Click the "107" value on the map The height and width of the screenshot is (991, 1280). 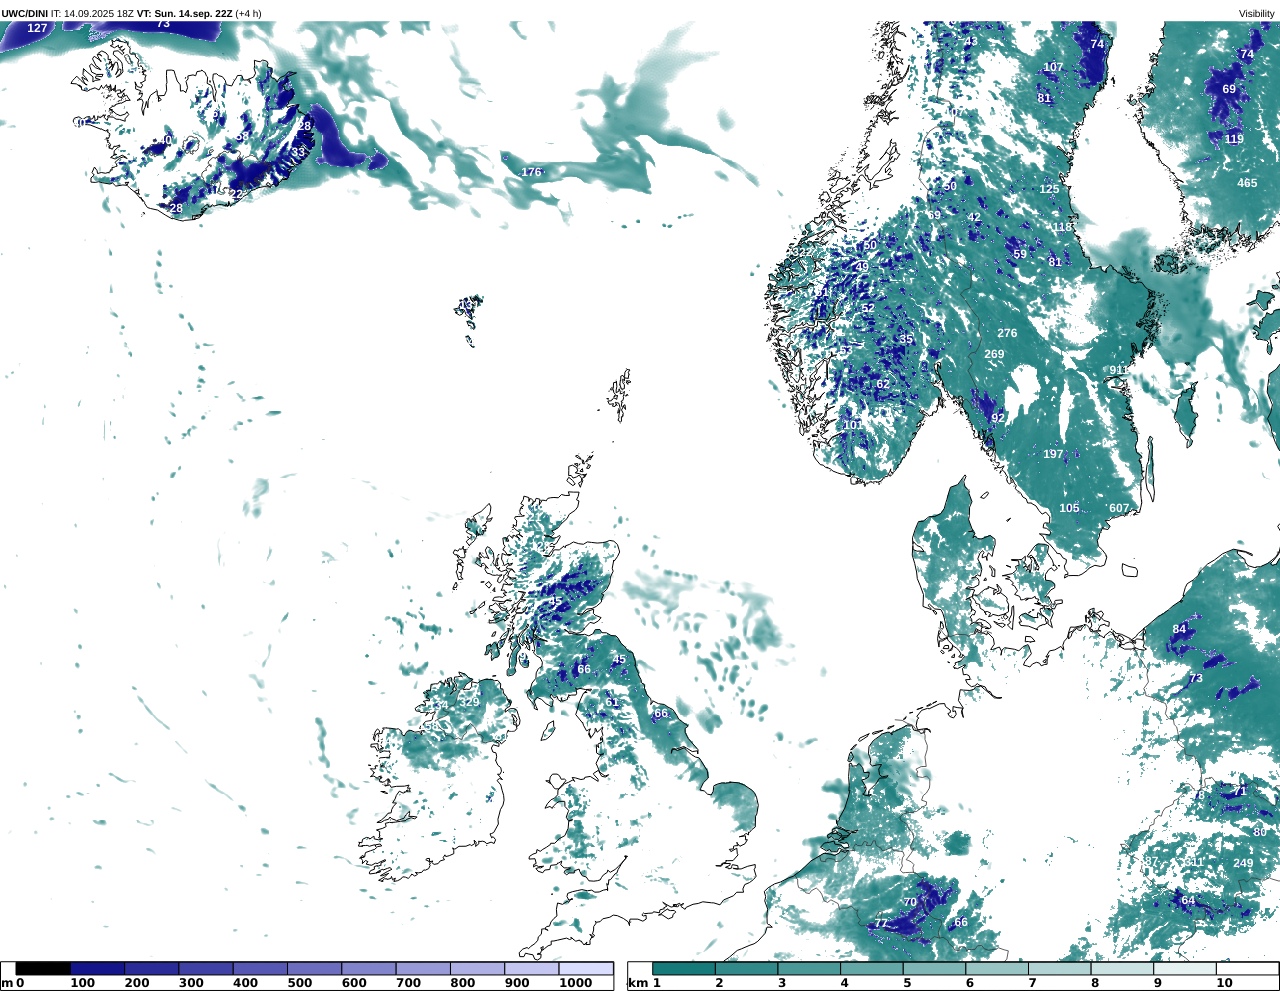coord(1054,67)
